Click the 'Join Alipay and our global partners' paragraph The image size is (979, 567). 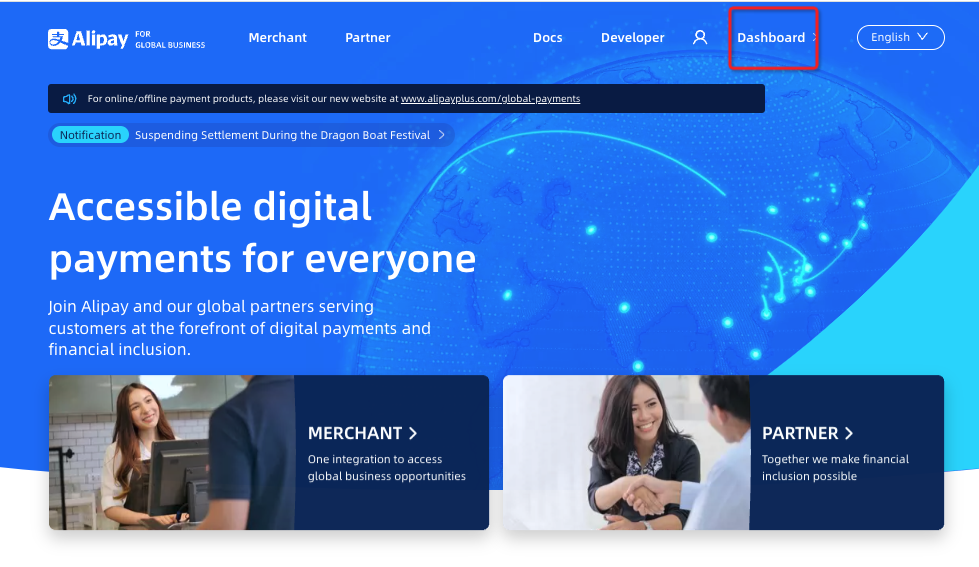240,328
